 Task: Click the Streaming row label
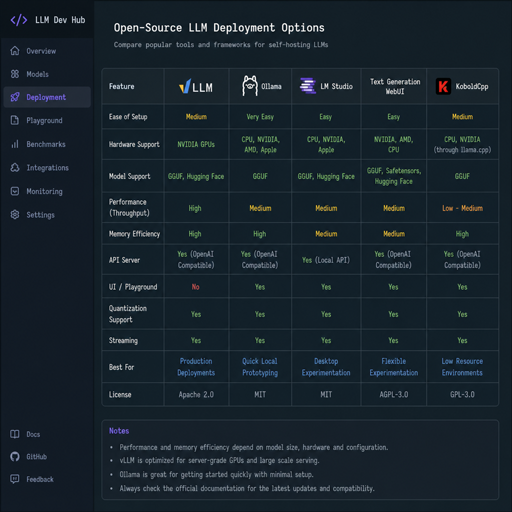click(123, 340)
